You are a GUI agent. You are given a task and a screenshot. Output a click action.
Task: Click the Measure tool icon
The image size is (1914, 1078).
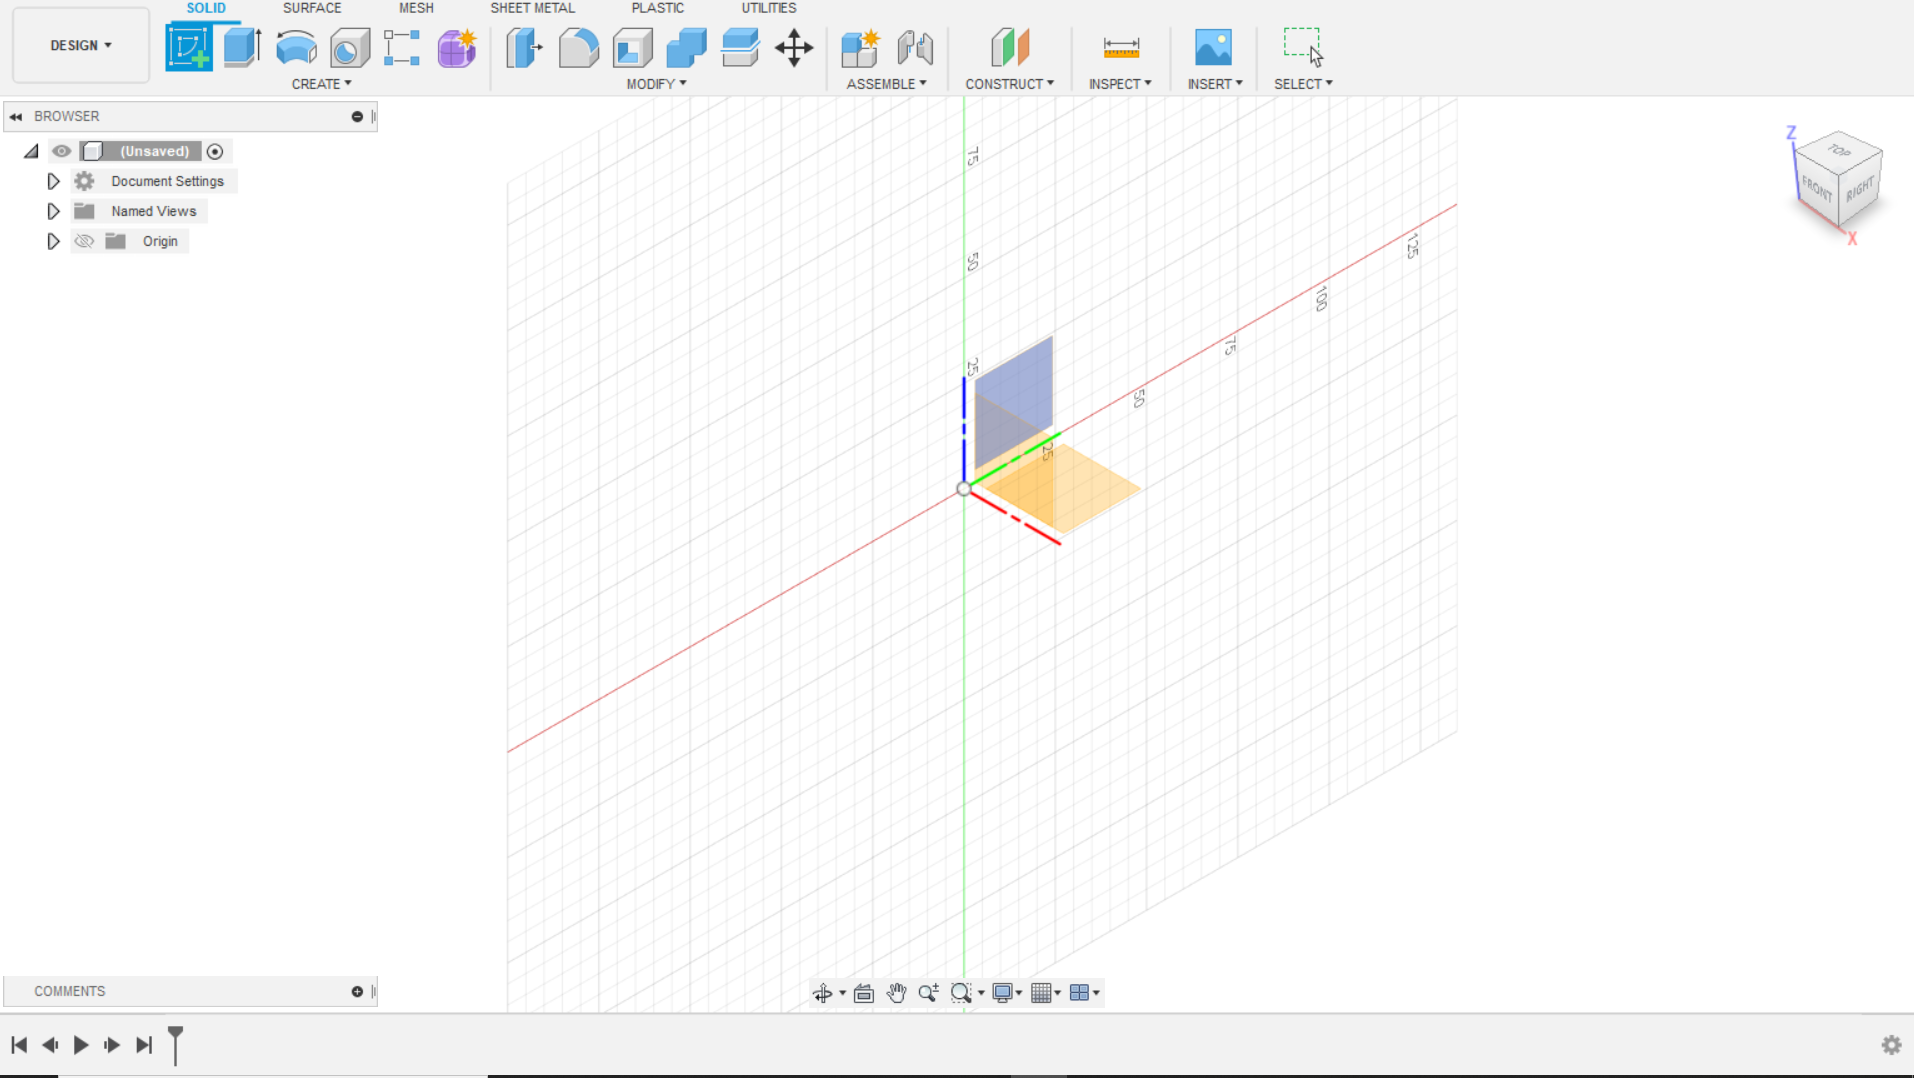[1121, 47]
